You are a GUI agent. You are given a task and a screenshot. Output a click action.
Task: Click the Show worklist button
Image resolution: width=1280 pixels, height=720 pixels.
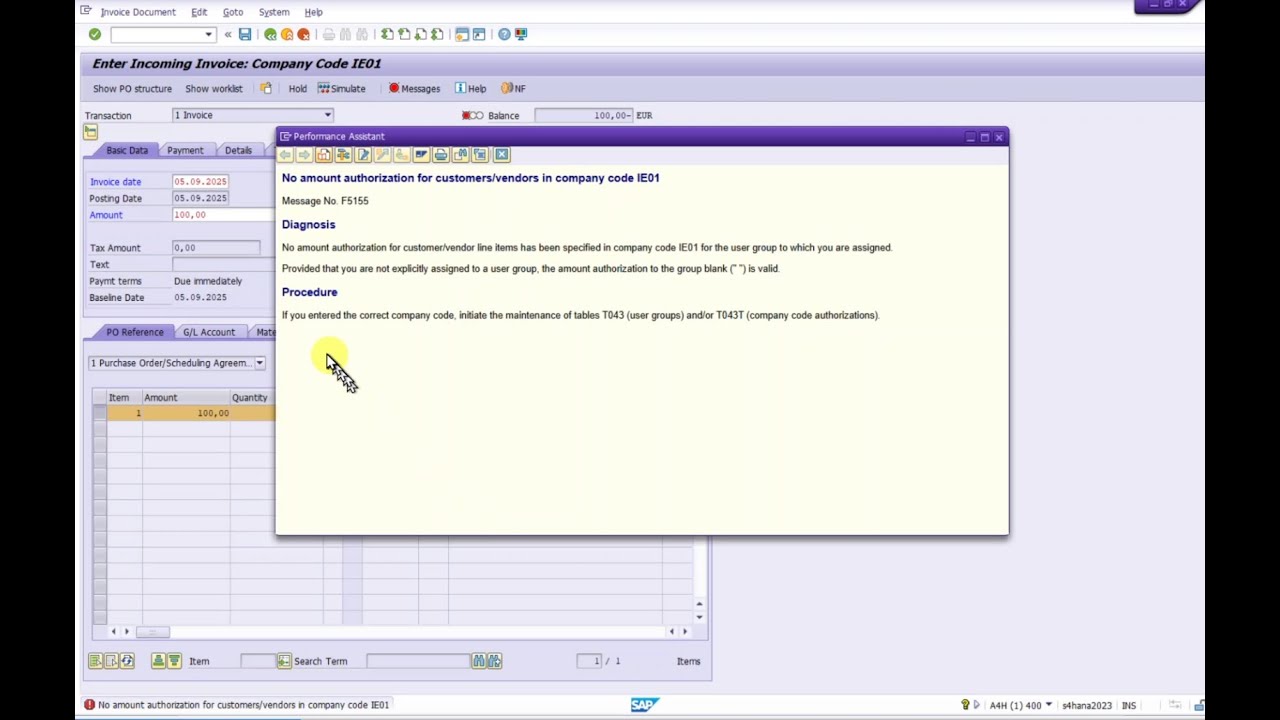[214, 88]
